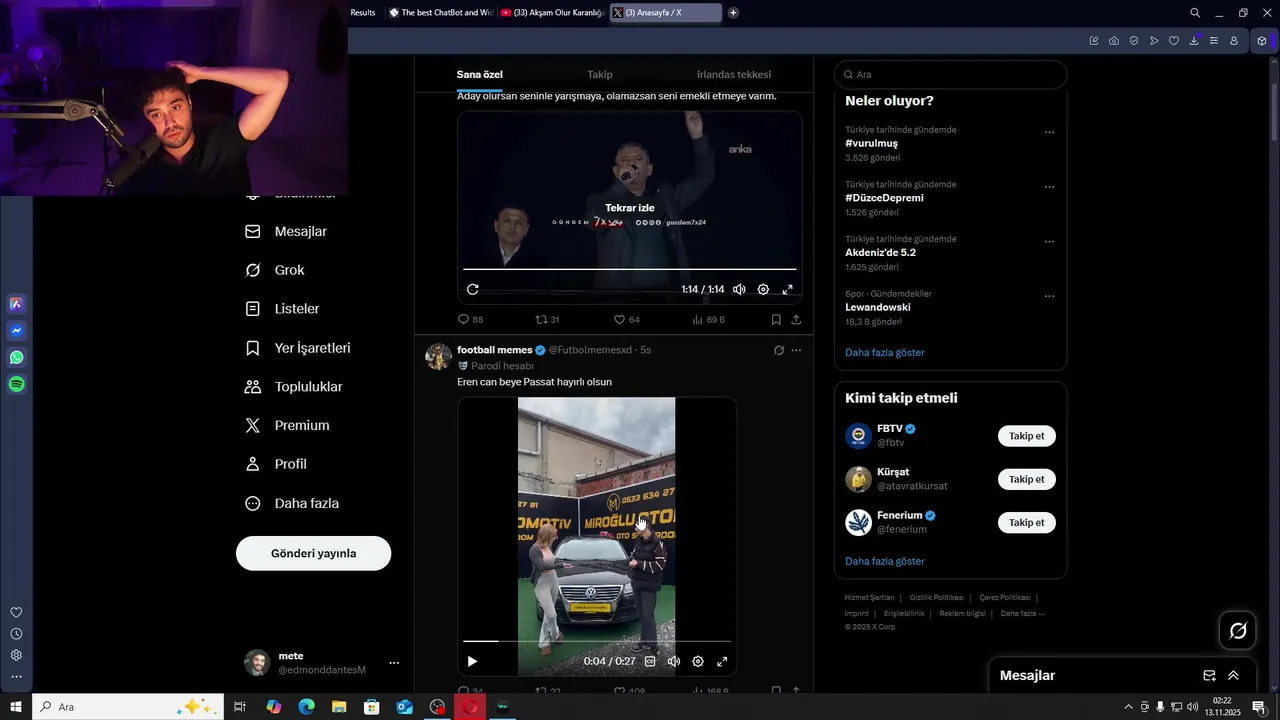Open Grok from the sidebar
The image size is (1280, 720).
click(275, 270)
